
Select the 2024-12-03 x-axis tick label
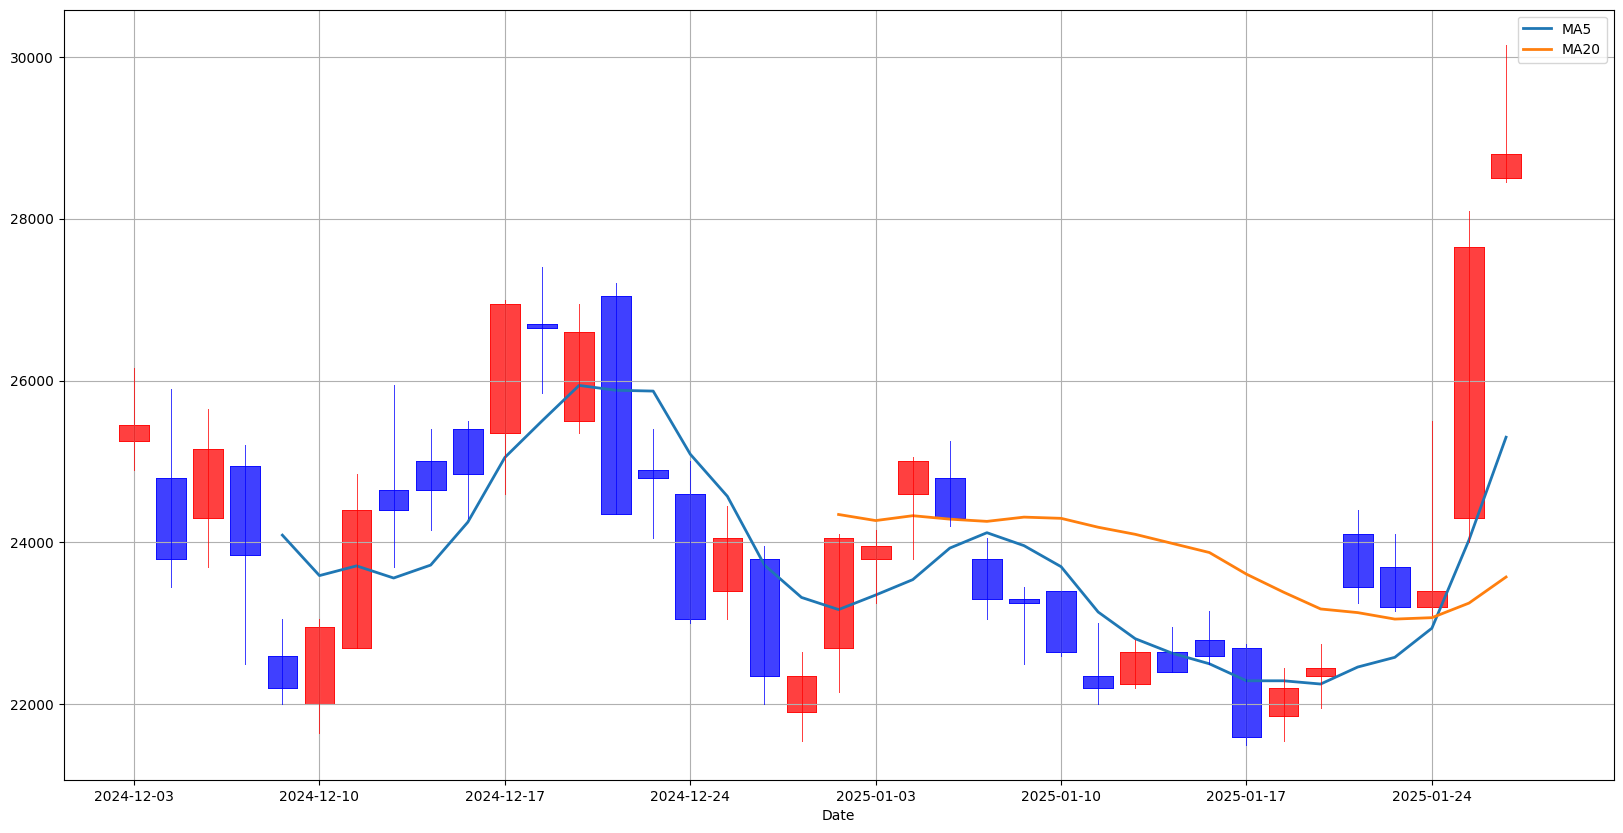coord(134,797)
